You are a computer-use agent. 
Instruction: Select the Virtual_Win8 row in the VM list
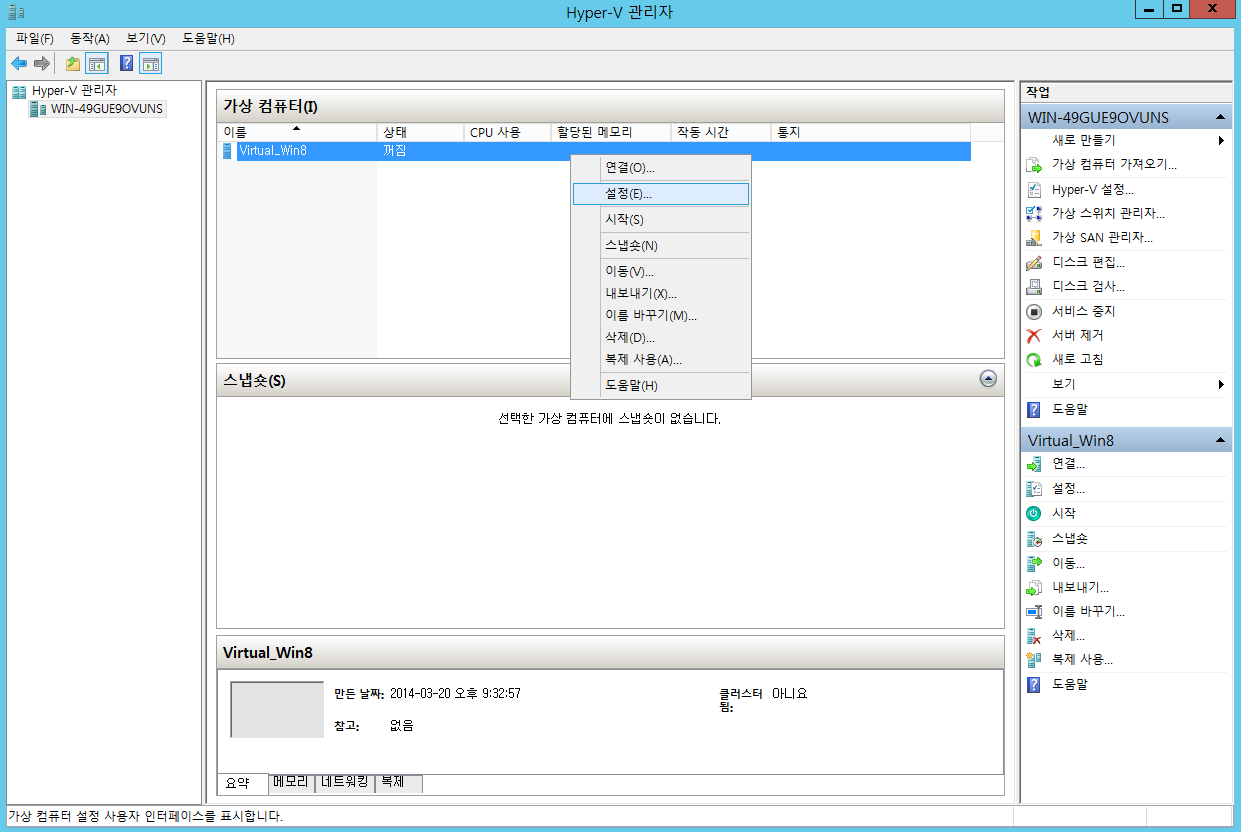coord(594,151)
